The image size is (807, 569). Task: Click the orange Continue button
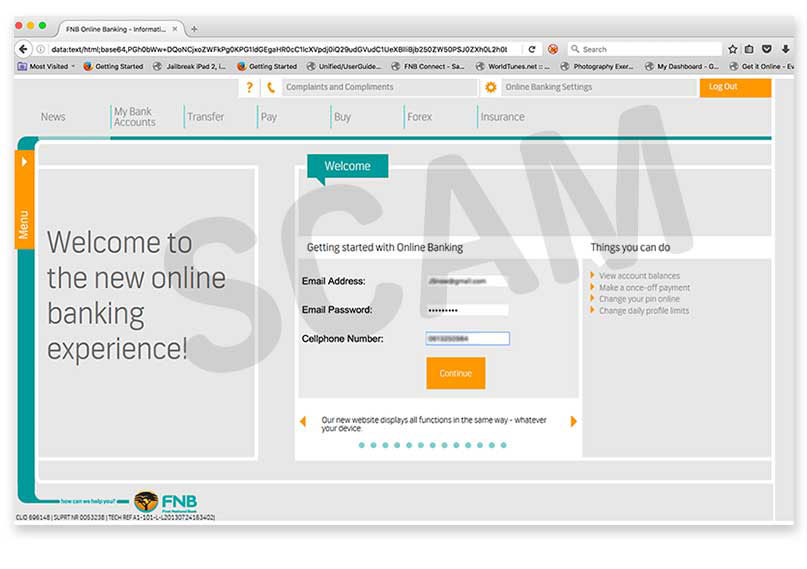coord(455,373)
